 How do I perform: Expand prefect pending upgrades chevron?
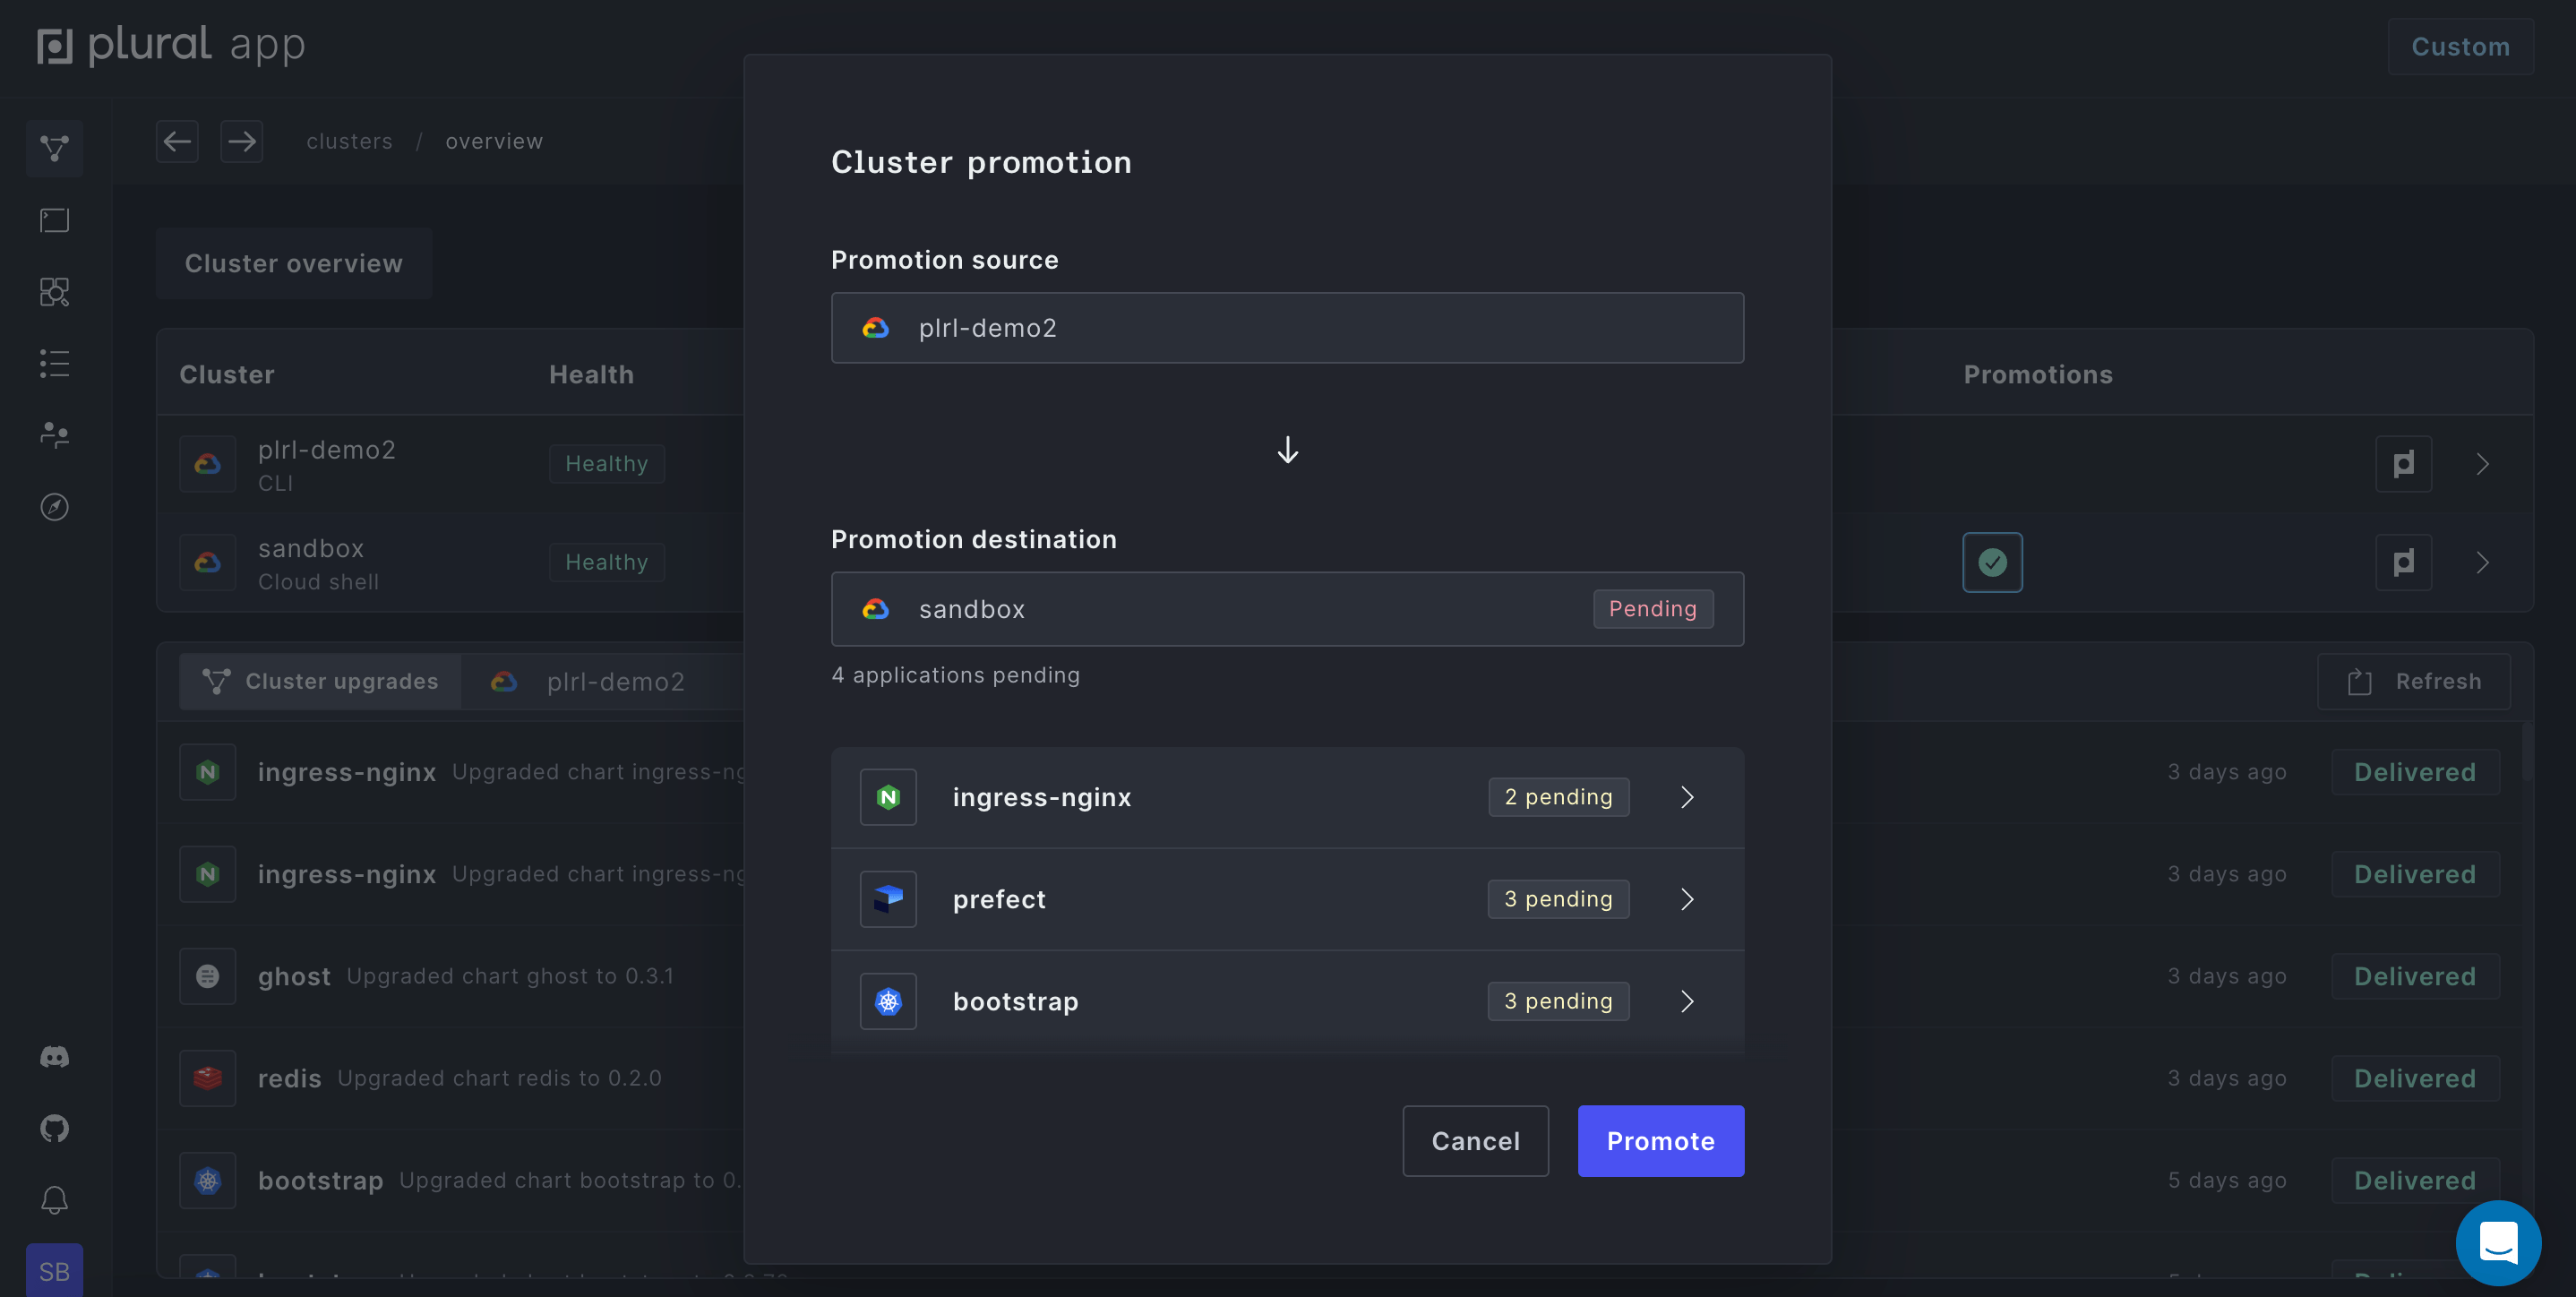point(1686,899)
